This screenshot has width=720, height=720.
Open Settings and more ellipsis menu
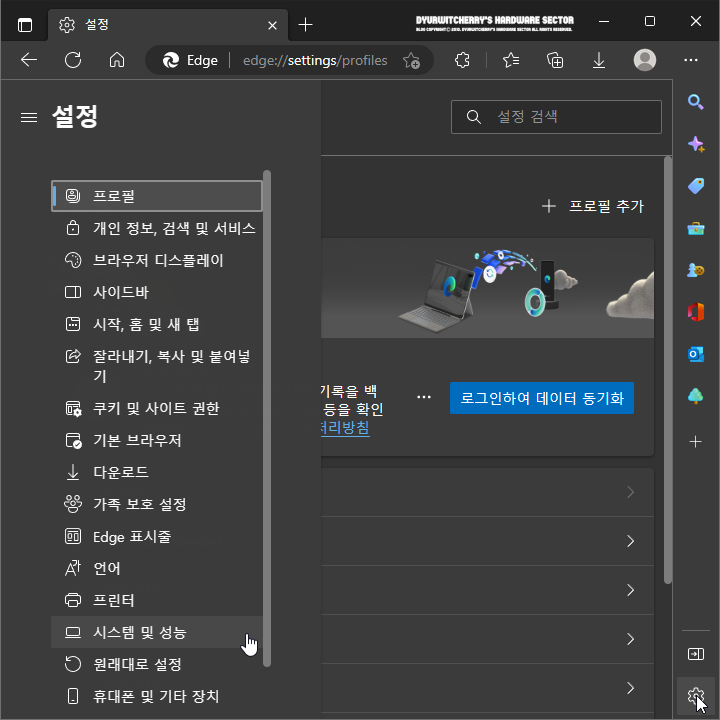(x=691, y=60)
